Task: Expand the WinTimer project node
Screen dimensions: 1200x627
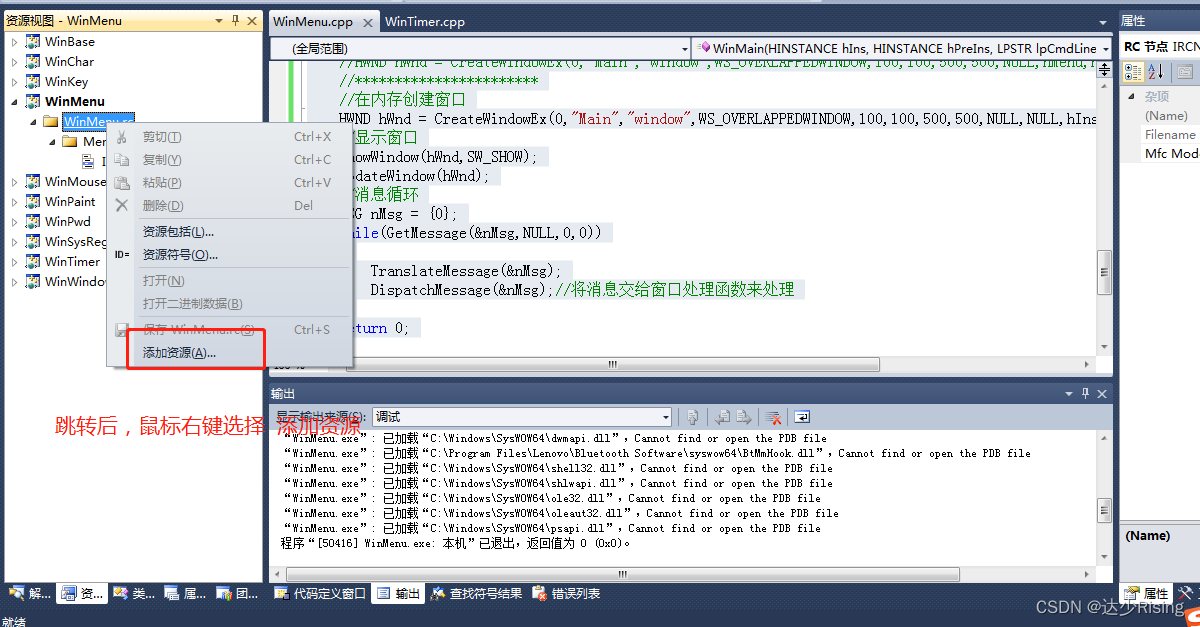Action: pos(14,262)
